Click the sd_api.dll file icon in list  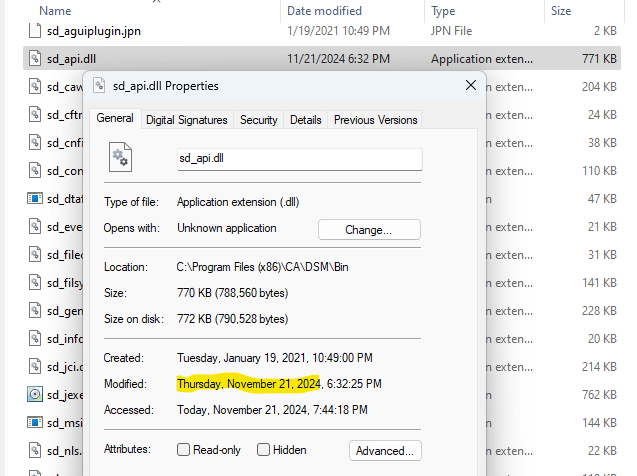(35, 59)
